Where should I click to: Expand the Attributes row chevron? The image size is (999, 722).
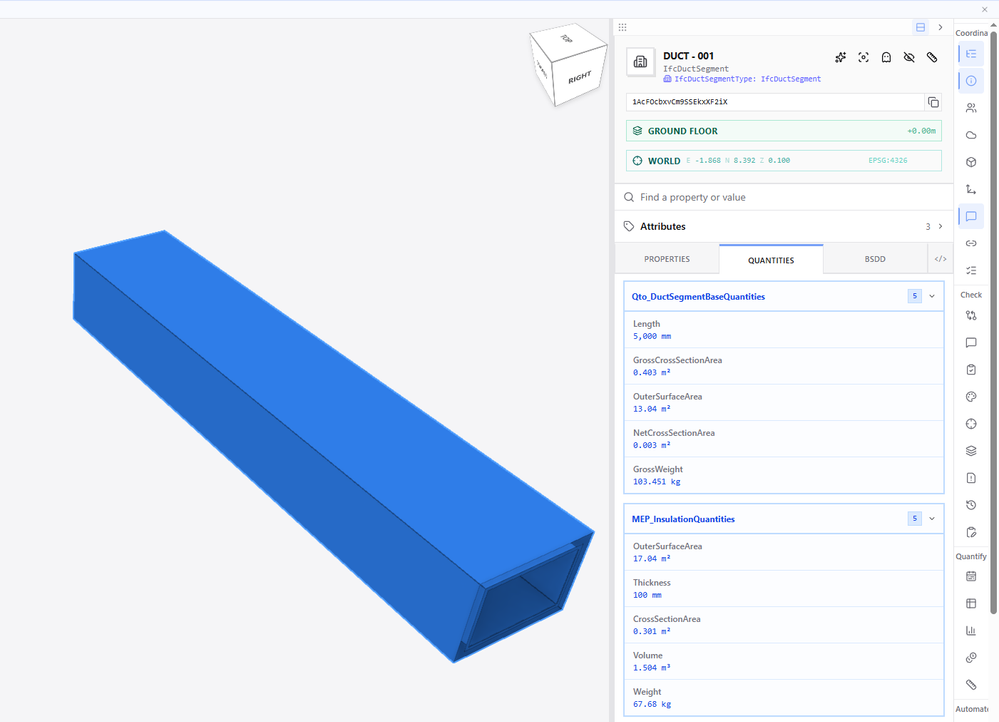coord(940,226)
